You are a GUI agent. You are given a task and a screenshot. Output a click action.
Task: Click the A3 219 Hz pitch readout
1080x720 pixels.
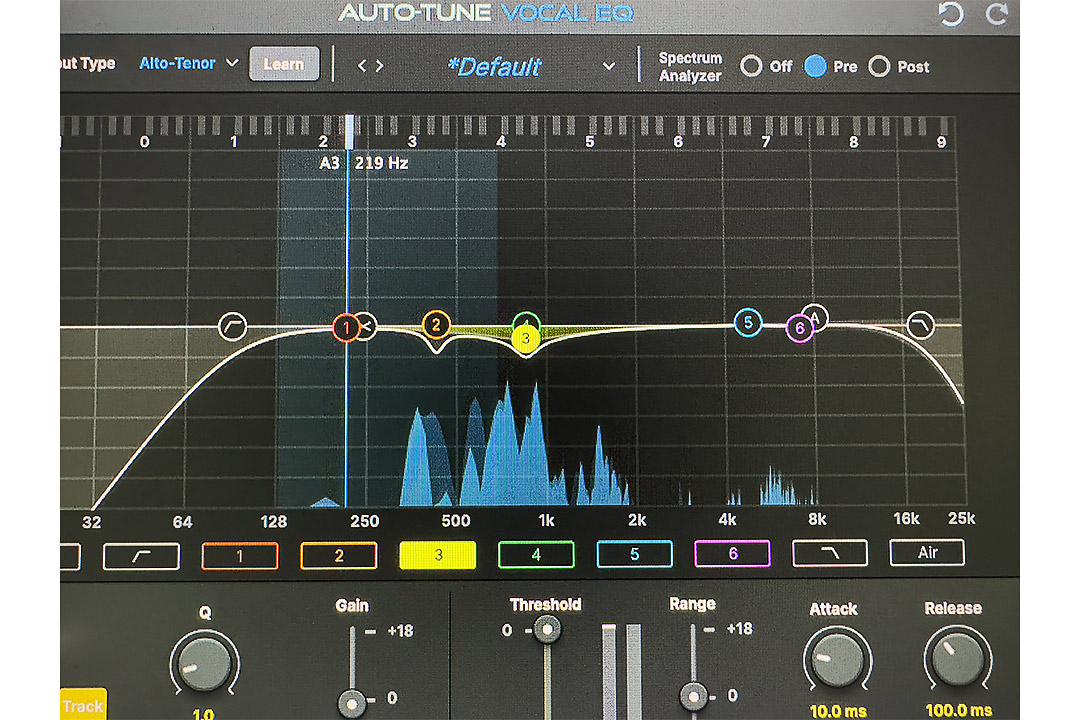click(364, 163)
